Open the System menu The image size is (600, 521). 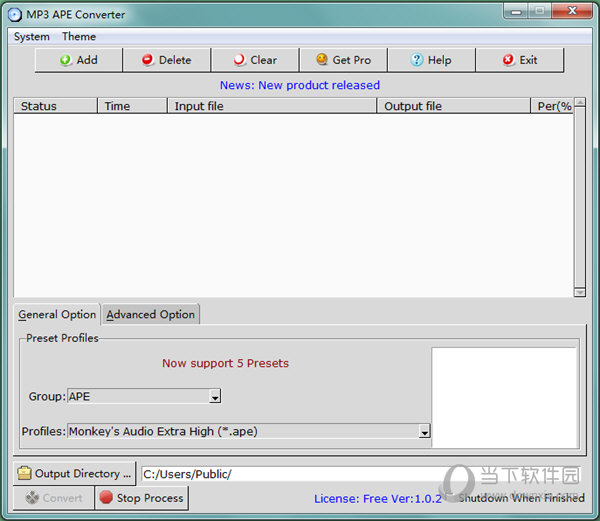[32, 37]
